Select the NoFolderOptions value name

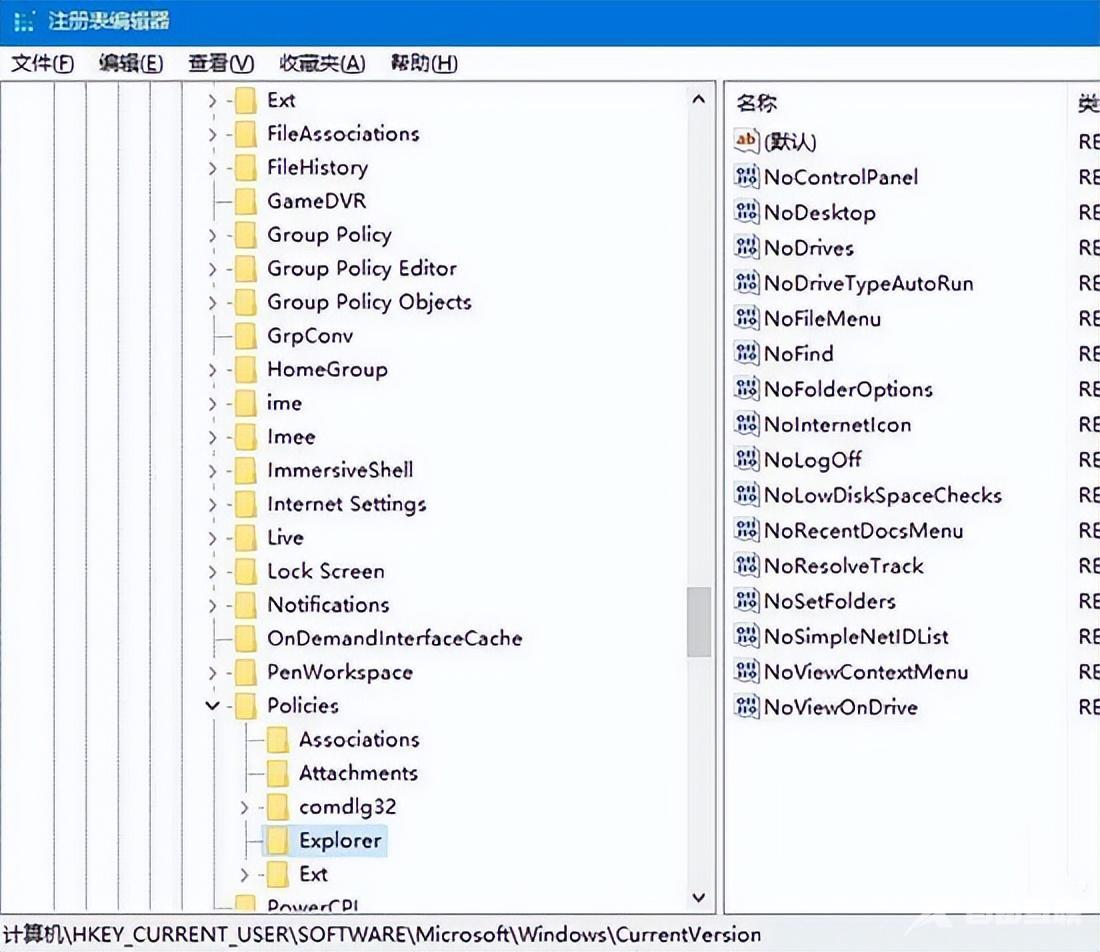point(848,389)
